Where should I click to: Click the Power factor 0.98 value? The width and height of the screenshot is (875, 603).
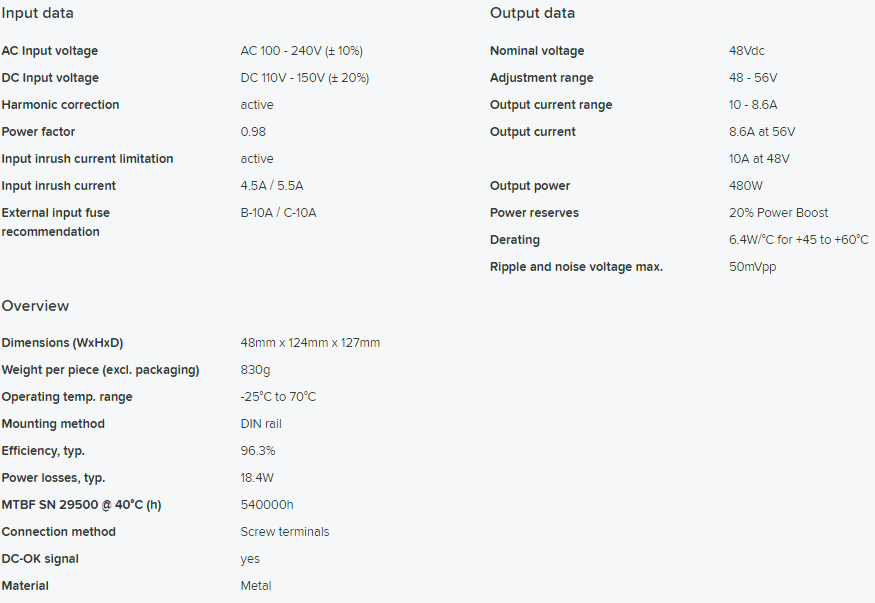(253, 132)
